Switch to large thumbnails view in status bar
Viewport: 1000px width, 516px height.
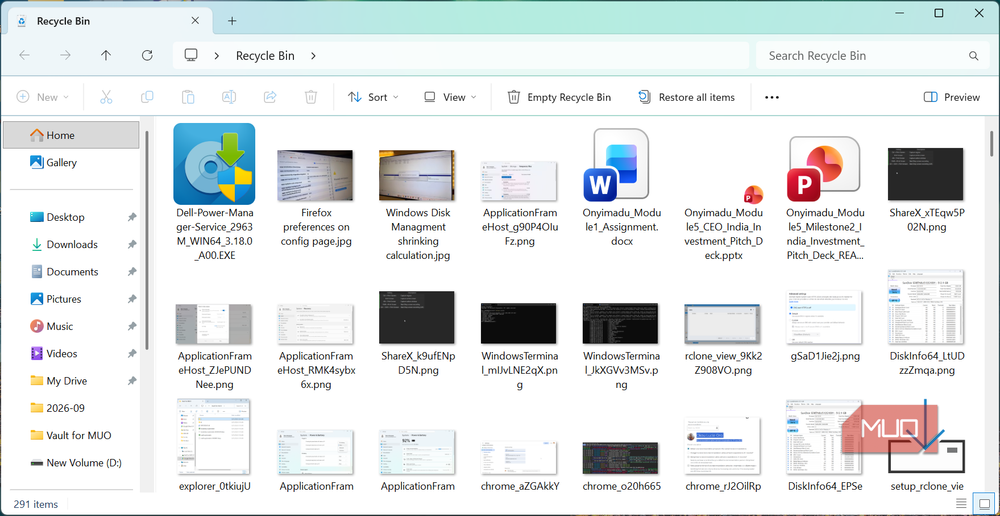coord(983,503)
